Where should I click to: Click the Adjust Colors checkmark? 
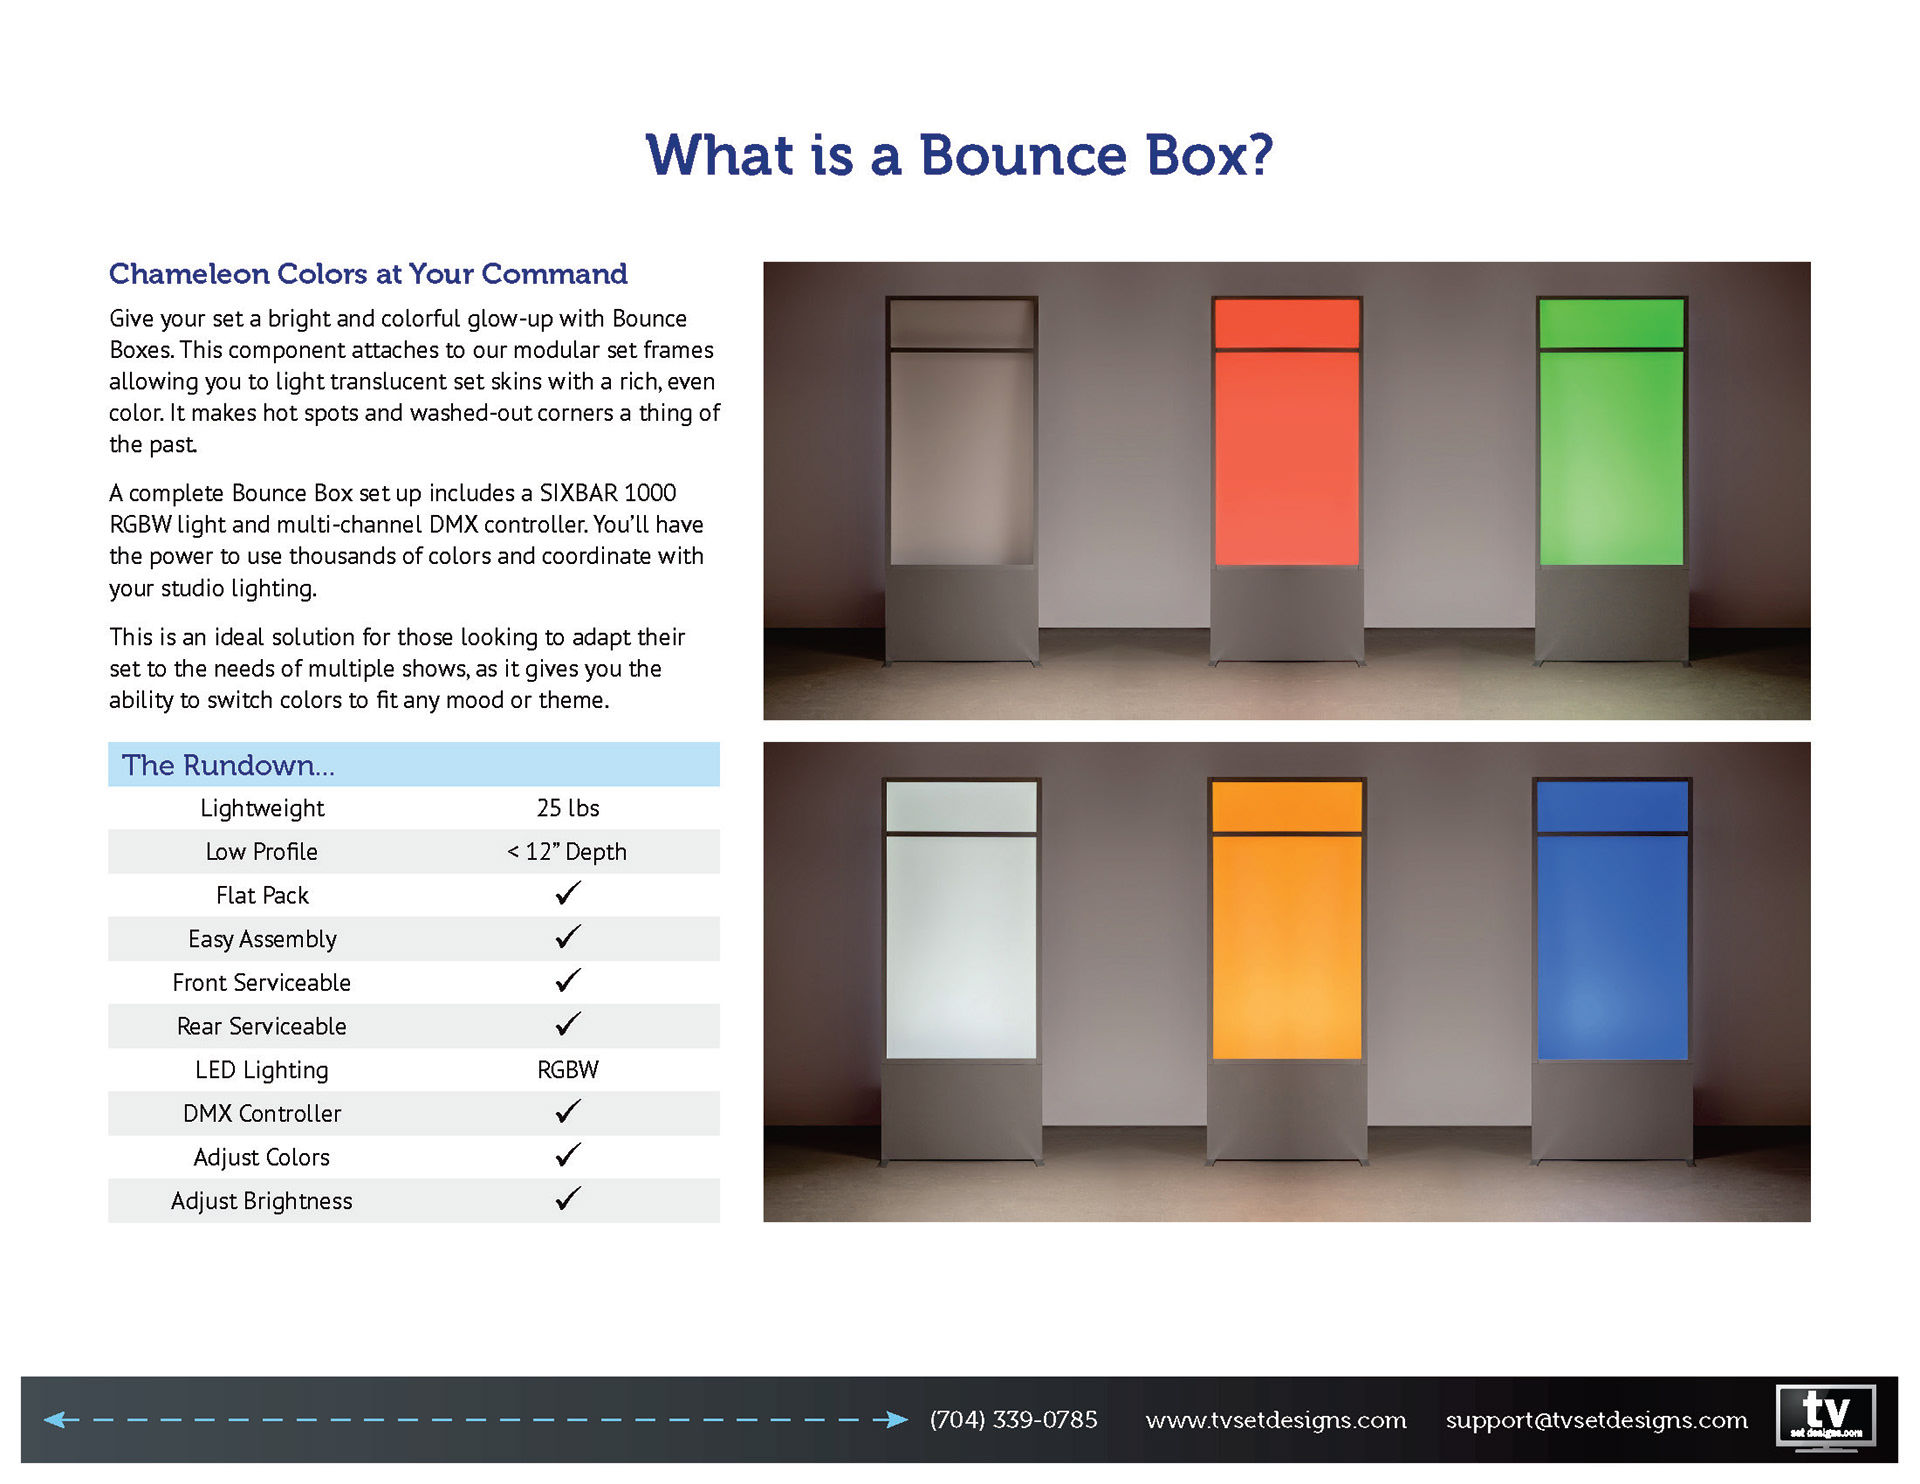tap(568, 1155)
